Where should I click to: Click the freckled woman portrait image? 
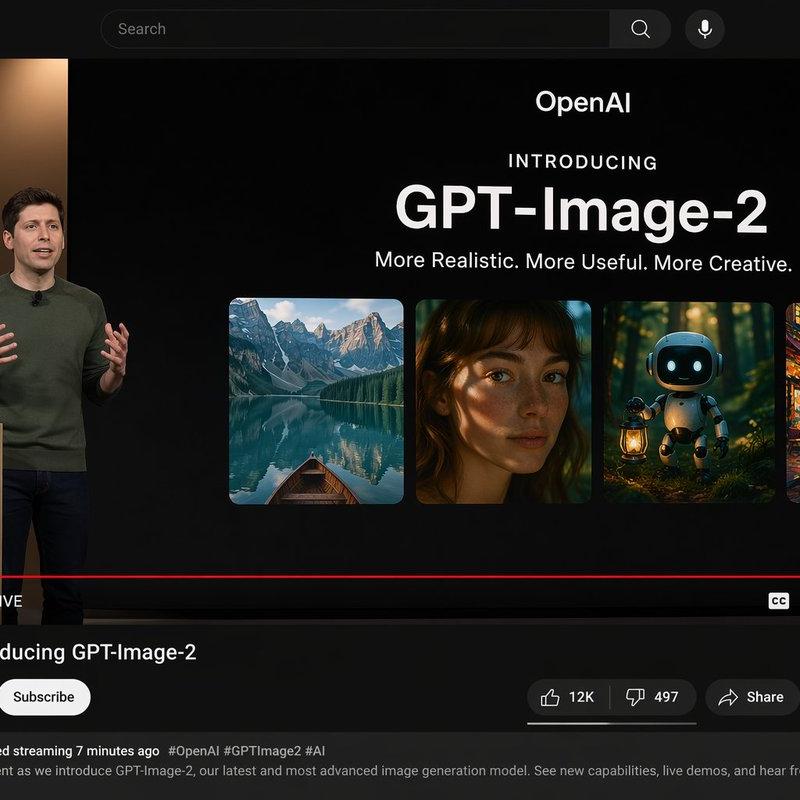(x=503, y=402)
